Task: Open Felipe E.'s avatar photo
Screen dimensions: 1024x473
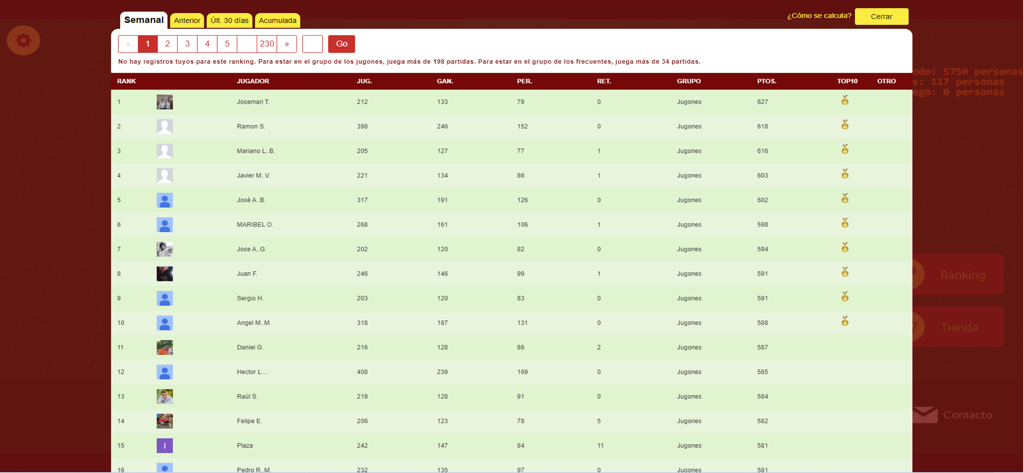Action: [x=165, y=421]
